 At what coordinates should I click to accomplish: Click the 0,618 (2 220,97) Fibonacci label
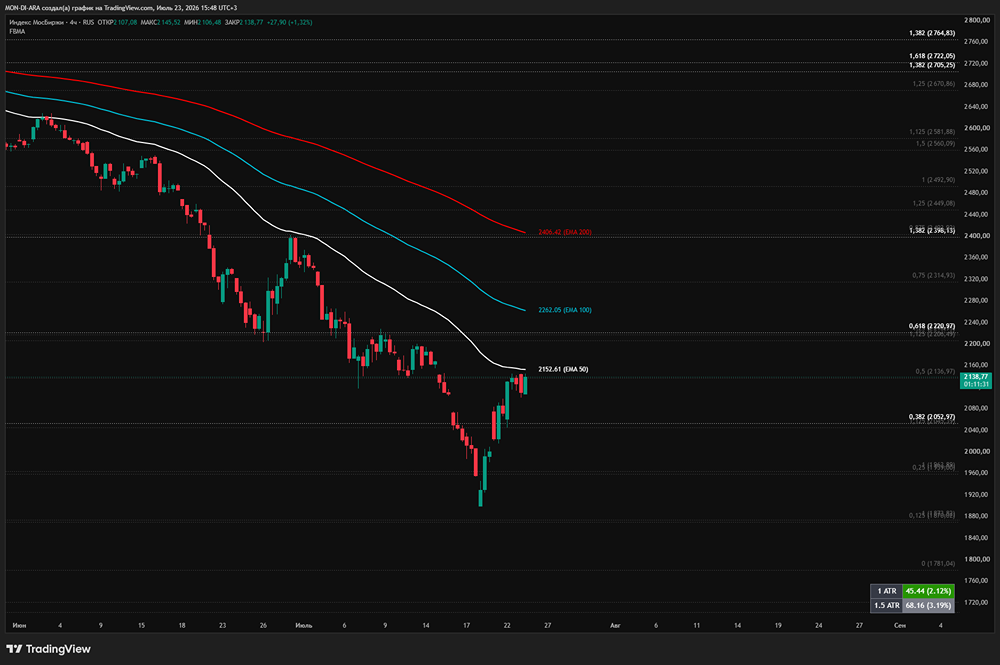tap(932, 326)
